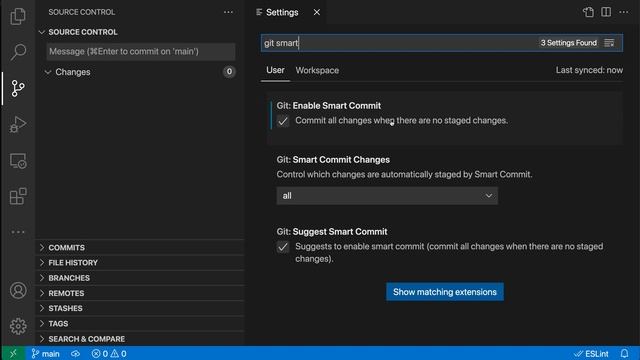Click the cloud publish/sync icon in status bar
Image resolution: width=640 pixels, height=360 pixels.
pyautogui.click(x=76, y=353)
